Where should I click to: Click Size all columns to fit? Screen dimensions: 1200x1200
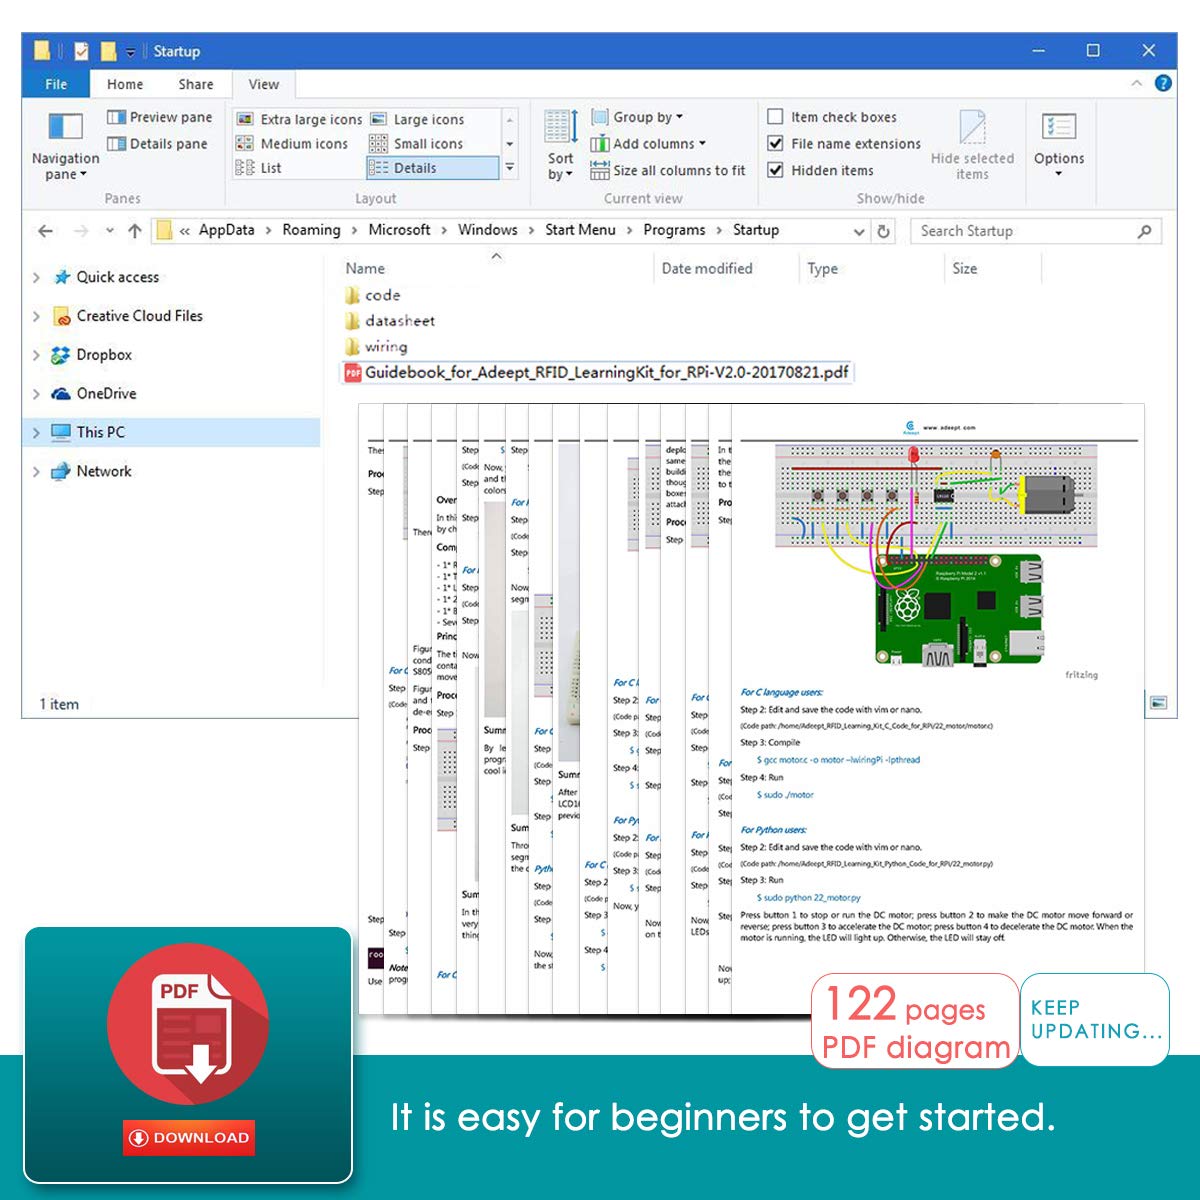coord(667,171)
